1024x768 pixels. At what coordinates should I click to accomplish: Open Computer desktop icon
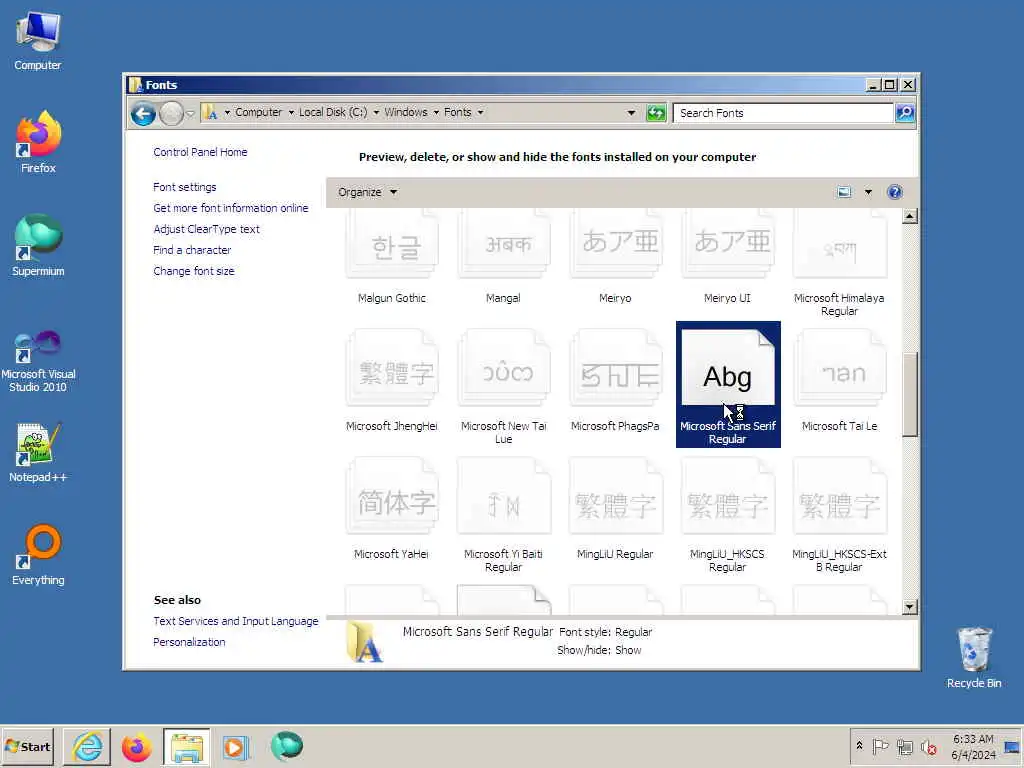point(38,40)
